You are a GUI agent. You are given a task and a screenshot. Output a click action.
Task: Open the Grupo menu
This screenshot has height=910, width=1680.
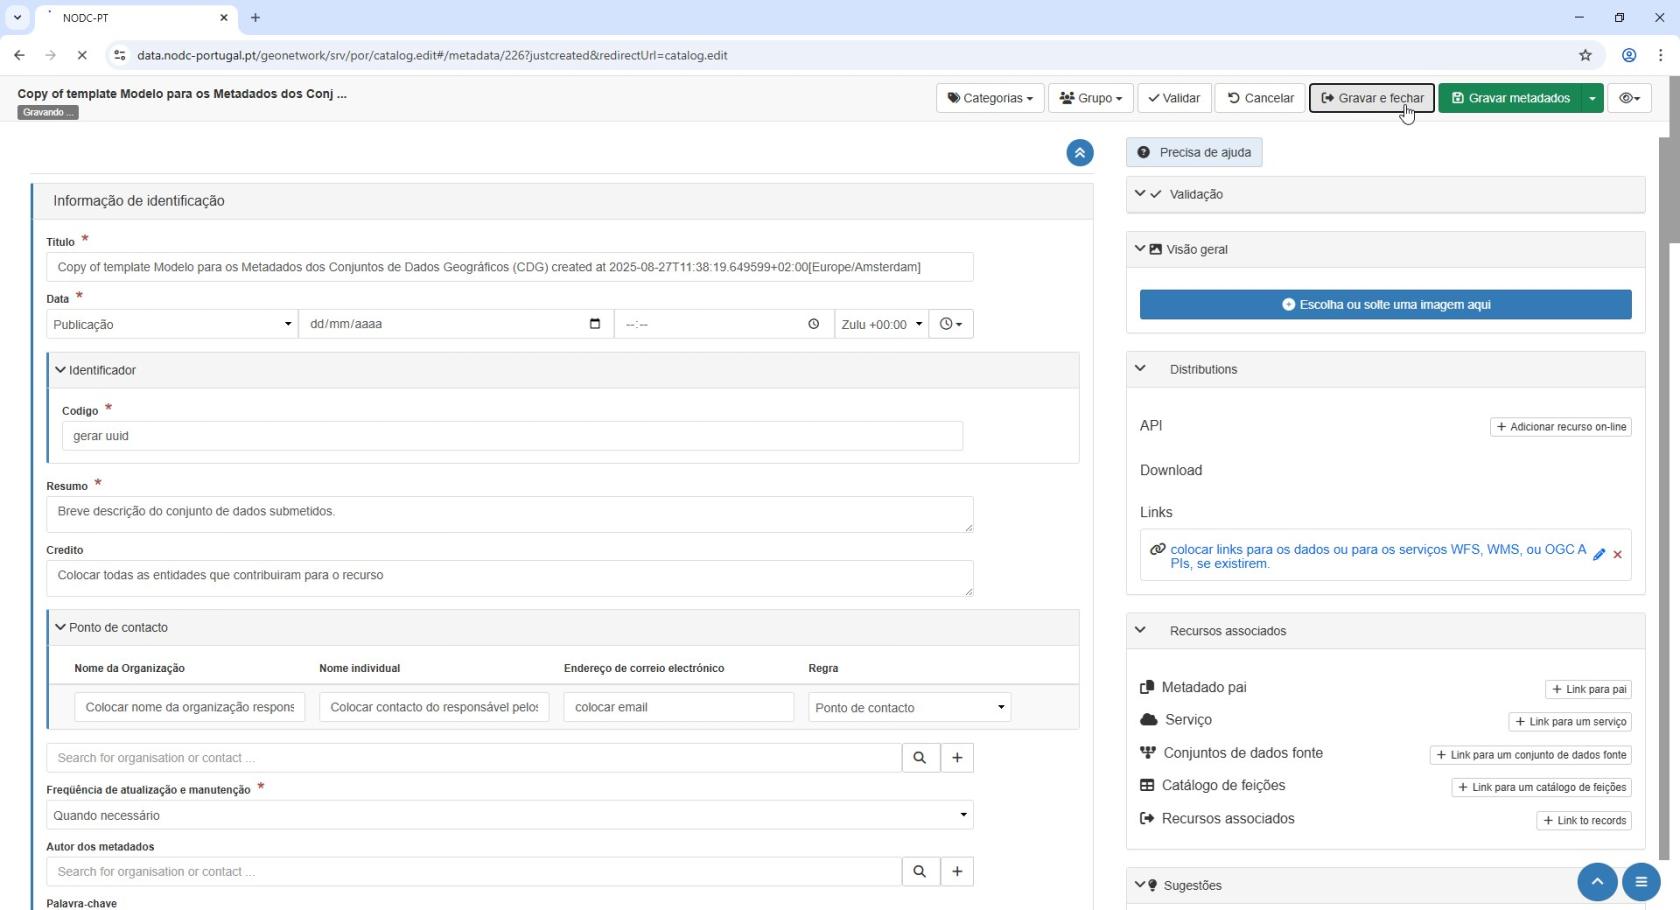coord(1090,98)
